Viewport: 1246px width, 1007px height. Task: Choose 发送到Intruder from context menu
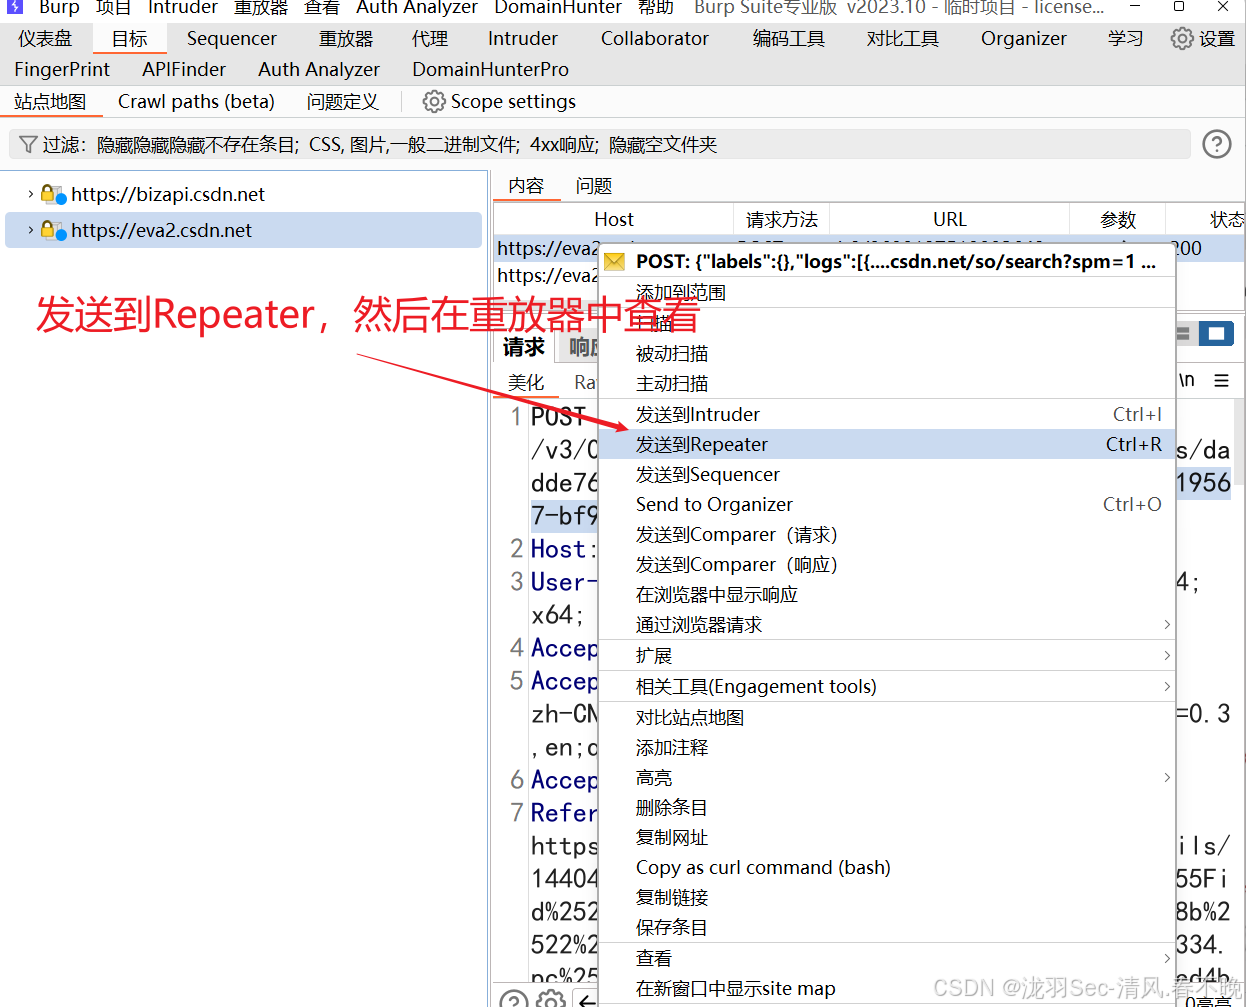(x=886, y=414)
